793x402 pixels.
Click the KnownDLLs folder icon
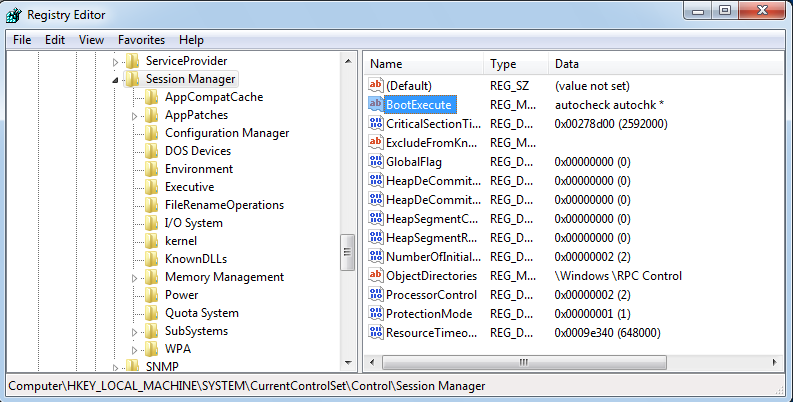(151, 259)
